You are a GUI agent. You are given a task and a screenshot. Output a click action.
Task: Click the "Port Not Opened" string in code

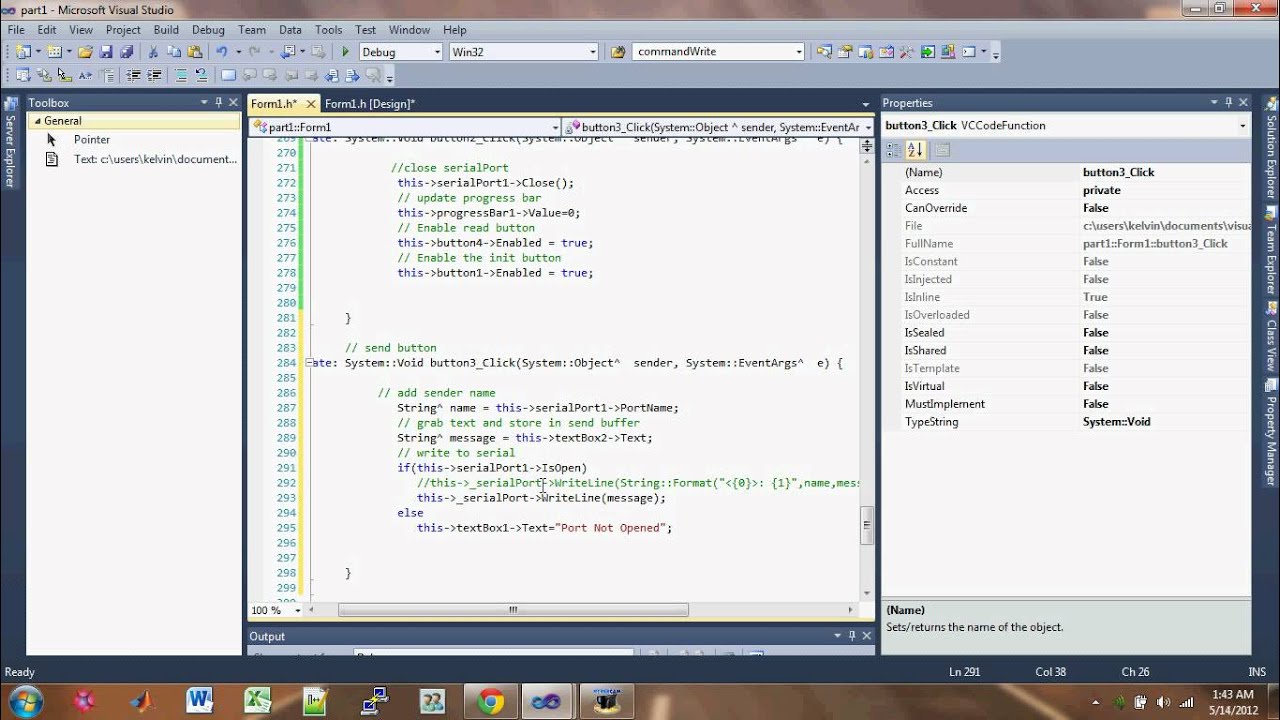click(x=611, y=528)
